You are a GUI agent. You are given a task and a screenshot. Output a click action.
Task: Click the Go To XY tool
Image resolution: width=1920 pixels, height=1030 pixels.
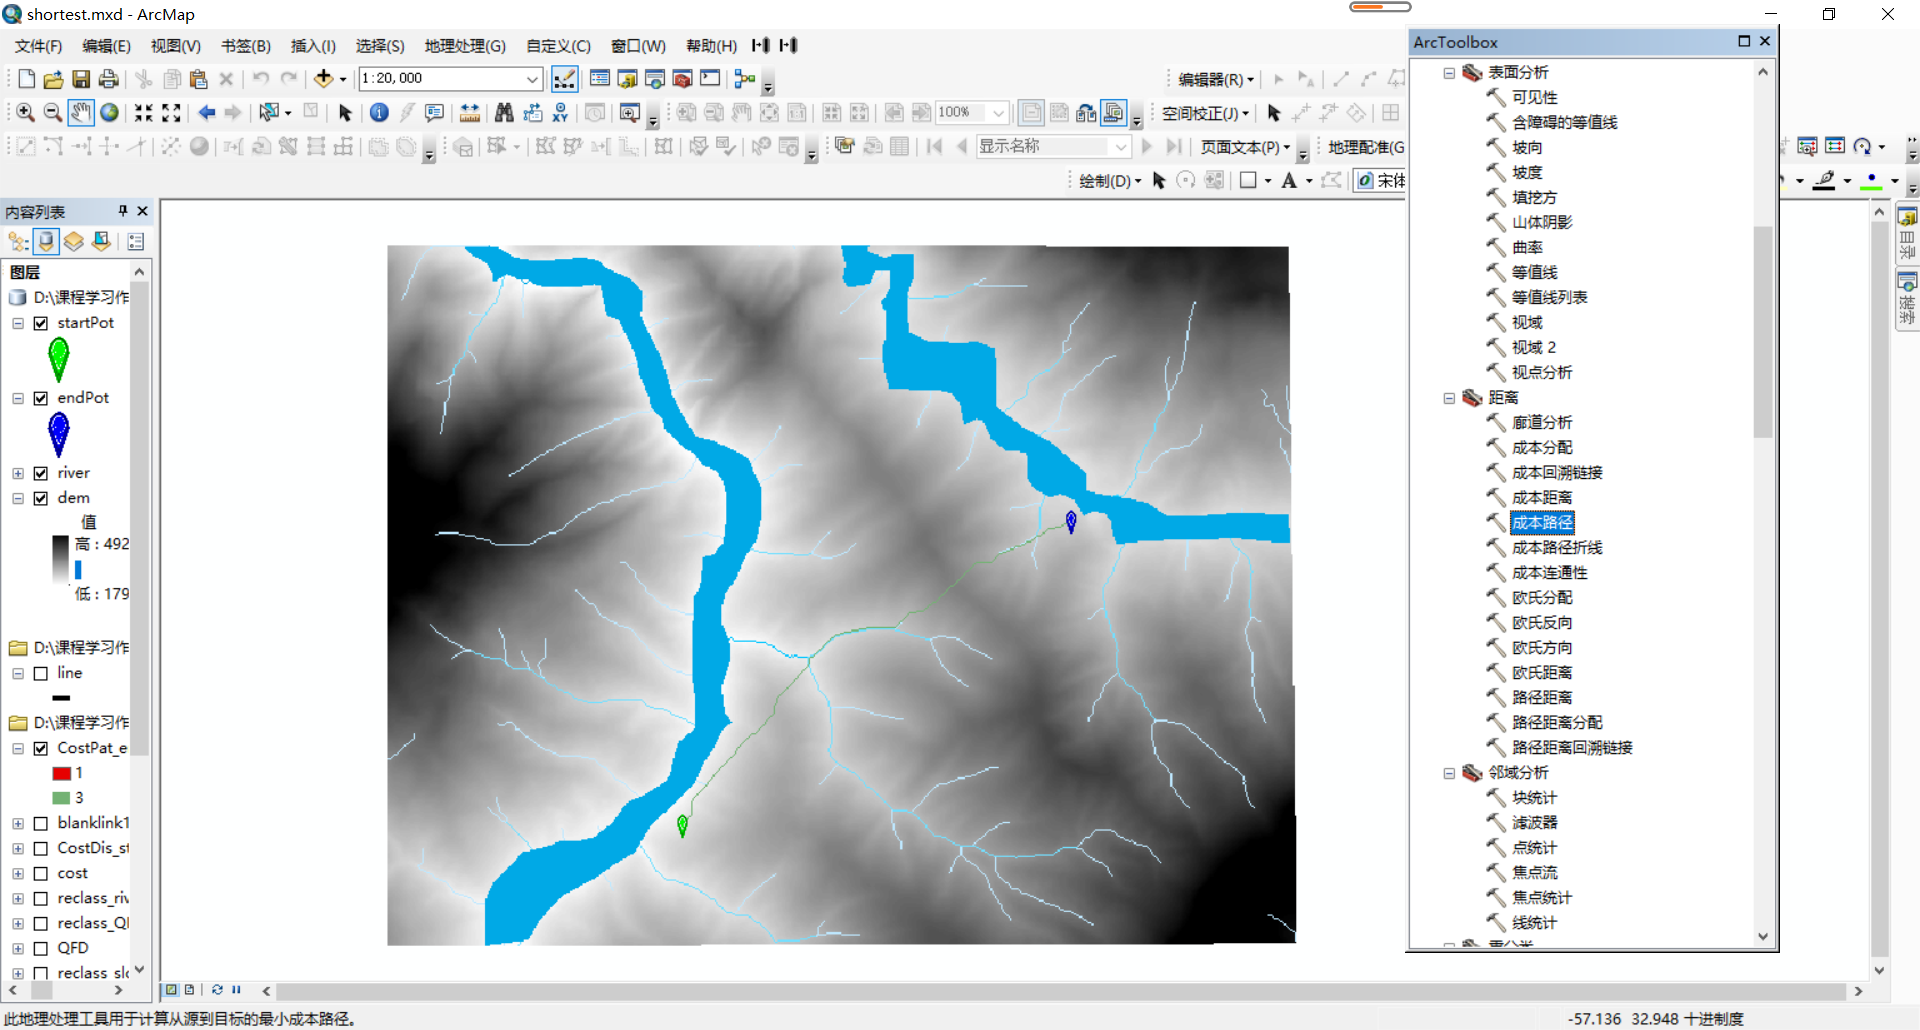pyautogui.click(x=561, y=112)
